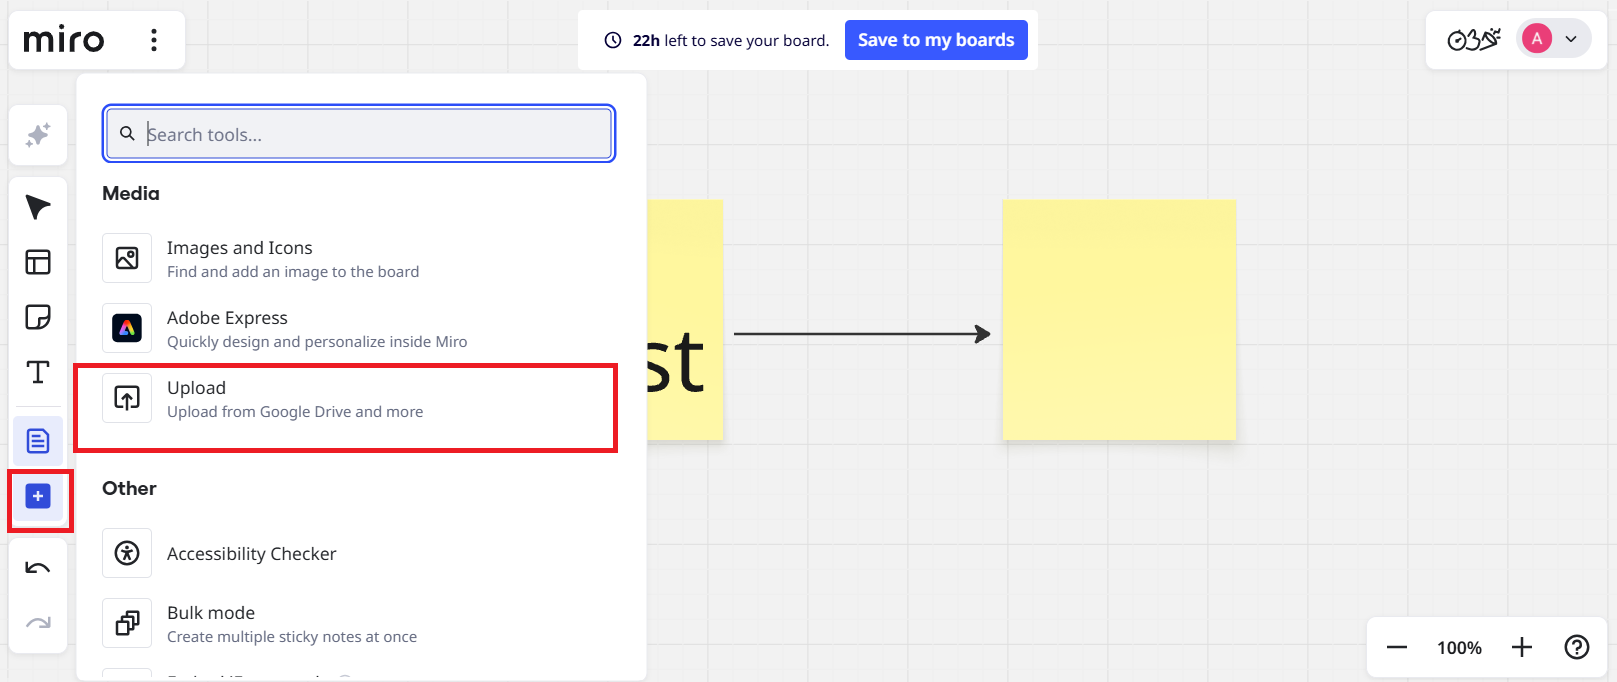Open the board options three-dot menu

153,40
